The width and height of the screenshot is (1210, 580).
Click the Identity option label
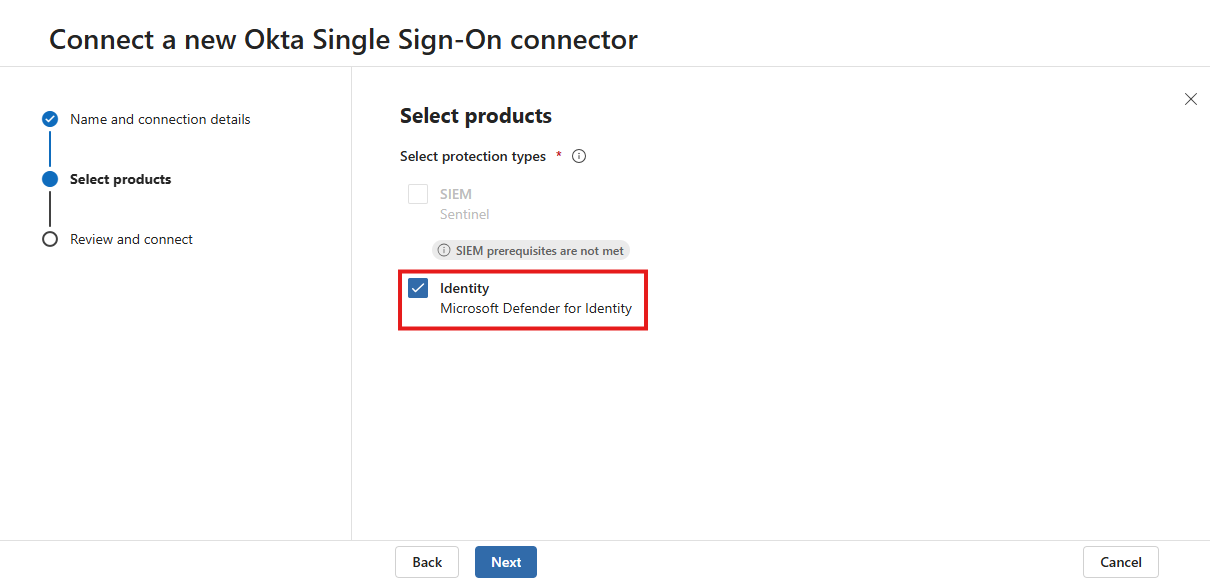point(464,288)
